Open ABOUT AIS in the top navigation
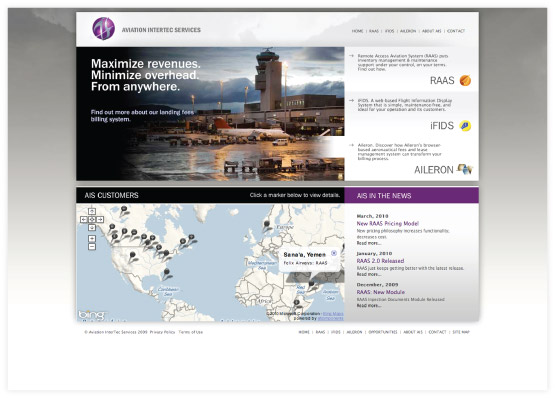Image resolution: width=555 pixels, height=398 pixels. pyautogui.click(x=431, y=31)
